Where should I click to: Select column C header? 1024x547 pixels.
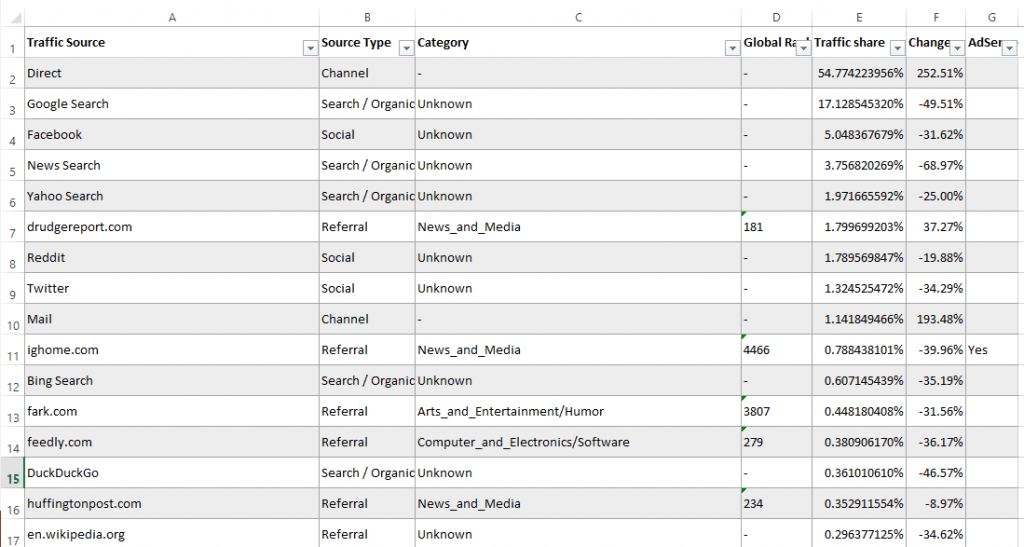[578, 18]
